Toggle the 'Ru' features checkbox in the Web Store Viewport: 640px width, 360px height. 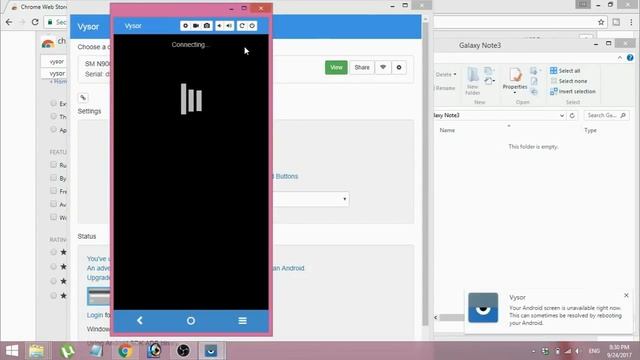pyautogui.click(x=53, y=164)
